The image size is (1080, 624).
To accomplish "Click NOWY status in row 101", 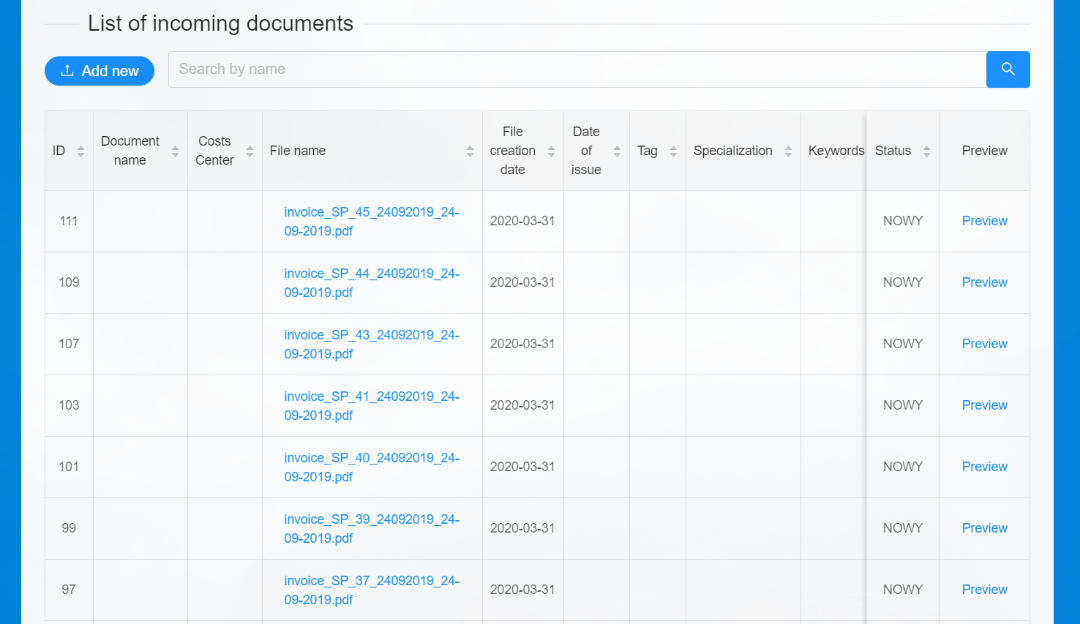I will [903, 466].
